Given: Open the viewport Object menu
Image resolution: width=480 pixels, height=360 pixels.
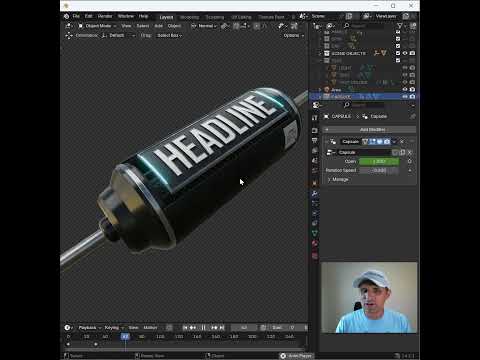Looking at the screenshot, I should (174, 26).
